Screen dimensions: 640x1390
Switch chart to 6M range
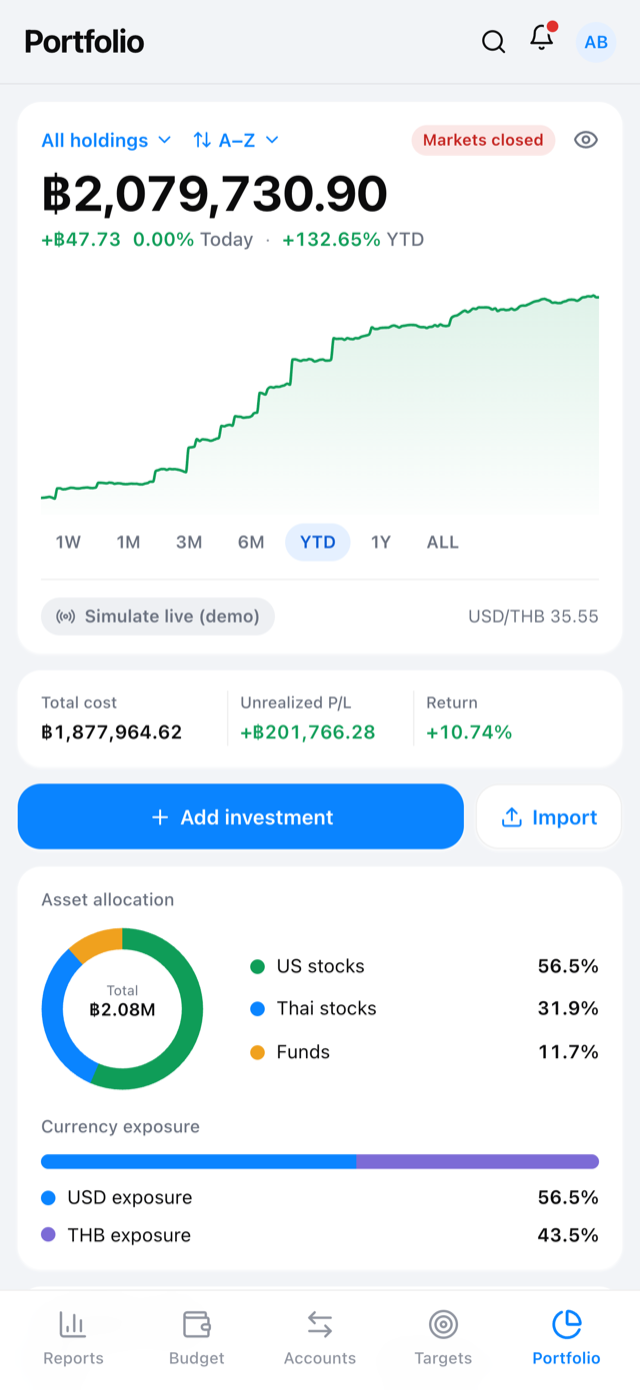251,542
